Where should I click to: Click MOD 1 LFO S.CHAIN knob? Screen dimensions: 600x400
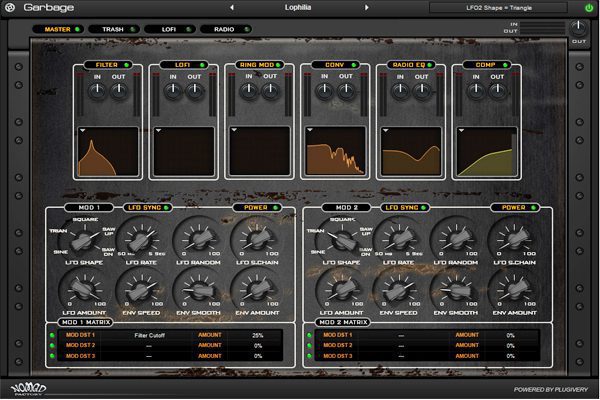(x=256, y=240)
